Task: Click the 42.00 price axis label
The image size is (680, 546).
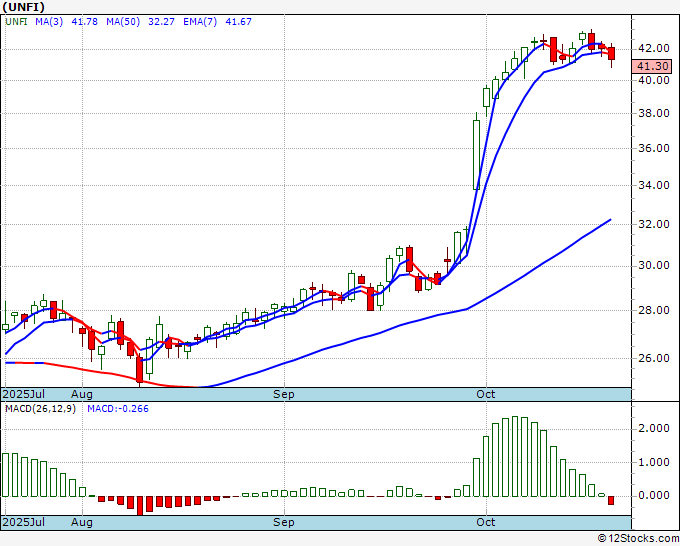Action: click(654, 49)
